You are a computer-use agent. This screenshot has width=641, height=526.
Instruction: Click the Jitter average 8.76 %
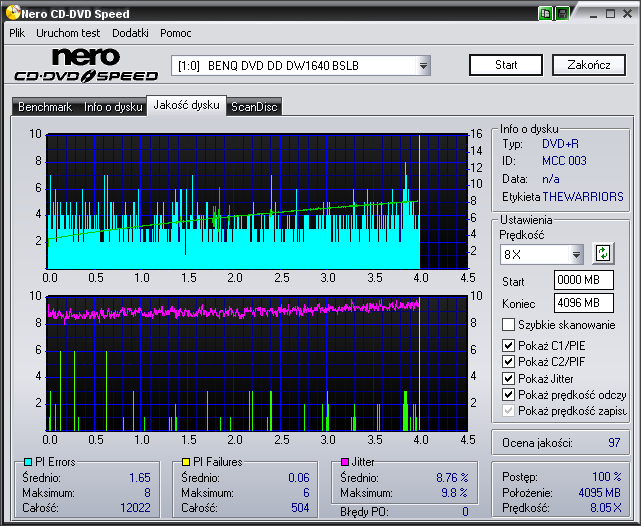click(452, 477)
